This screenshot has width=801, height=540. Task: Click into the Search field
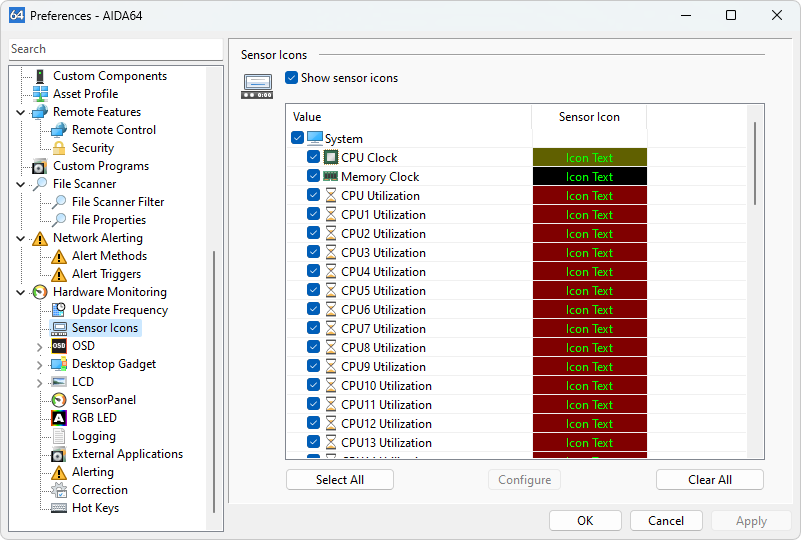115,49
